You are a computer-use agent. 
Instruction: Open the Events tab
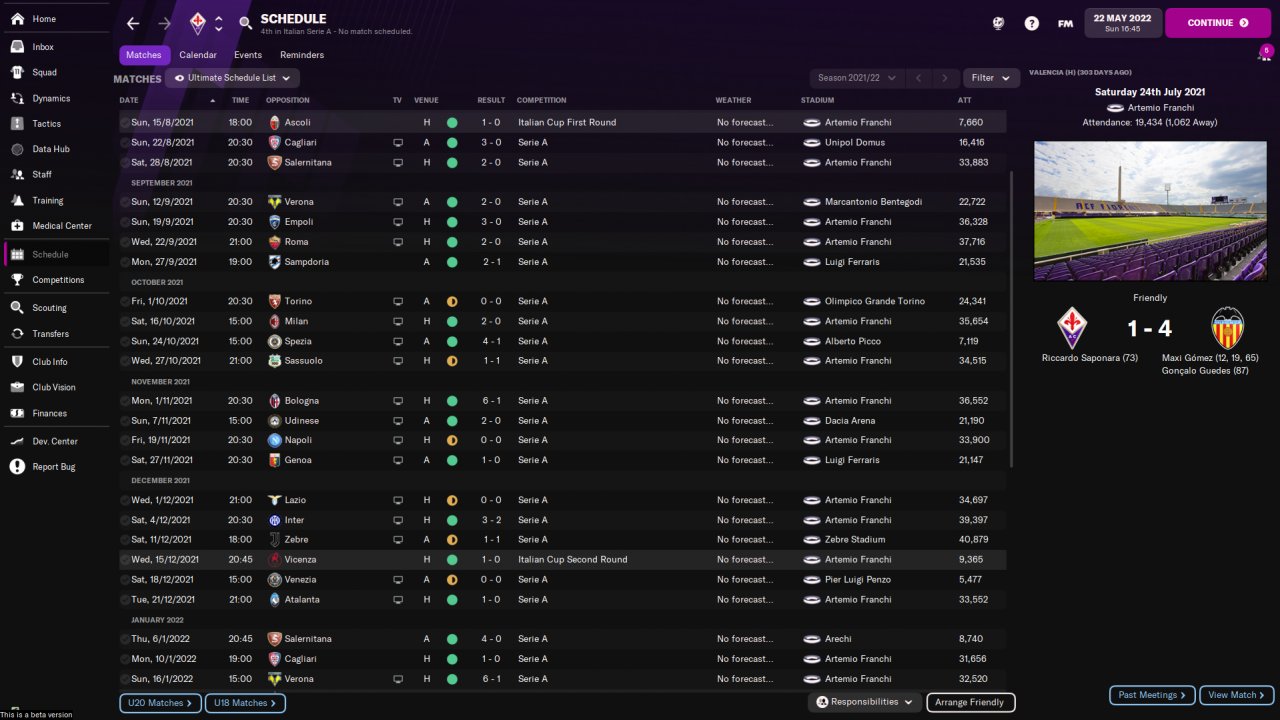click(x=248, y=55)
